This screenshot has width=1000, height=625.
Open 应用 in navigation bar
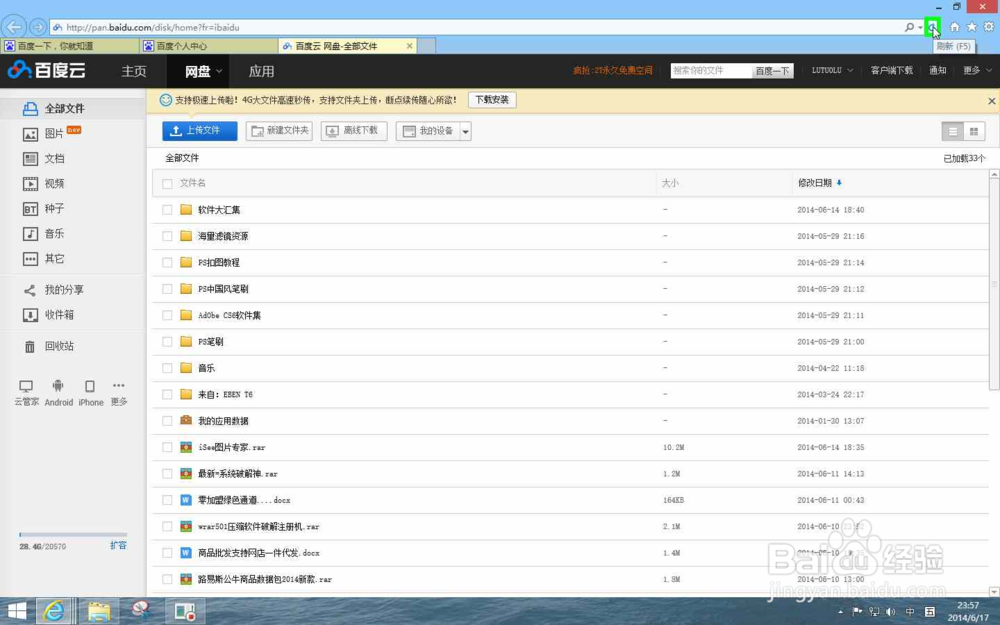tap(261, 71)
